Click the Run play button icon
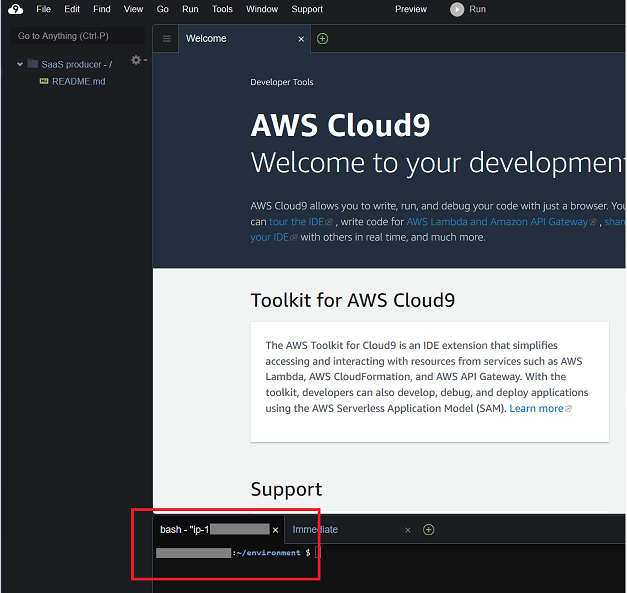This screenshot has width=627, height=593. 457,9
